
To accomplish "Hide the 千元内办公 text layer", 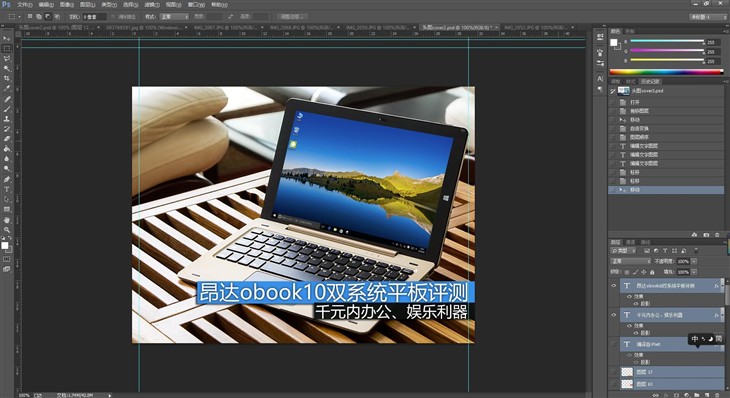I will pos(614,315).
